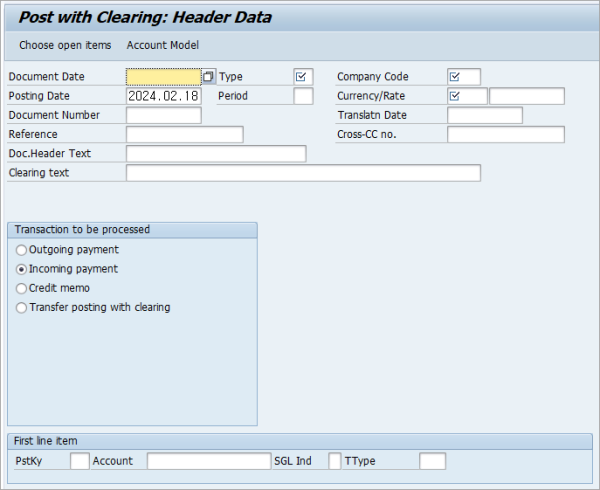Select Outgoing payment radio button

(21, 250)
